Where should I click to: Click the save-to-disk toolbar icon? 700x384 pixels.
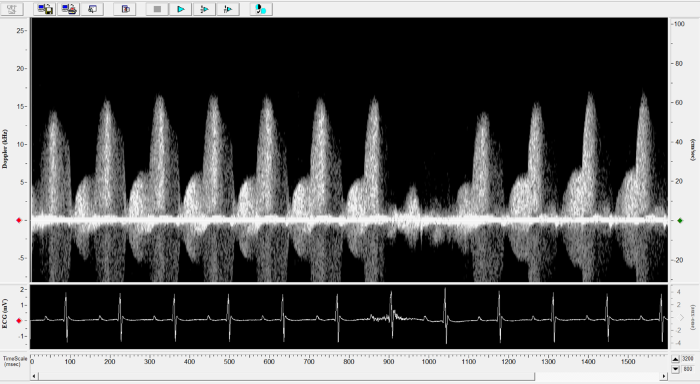pos(45,9)
